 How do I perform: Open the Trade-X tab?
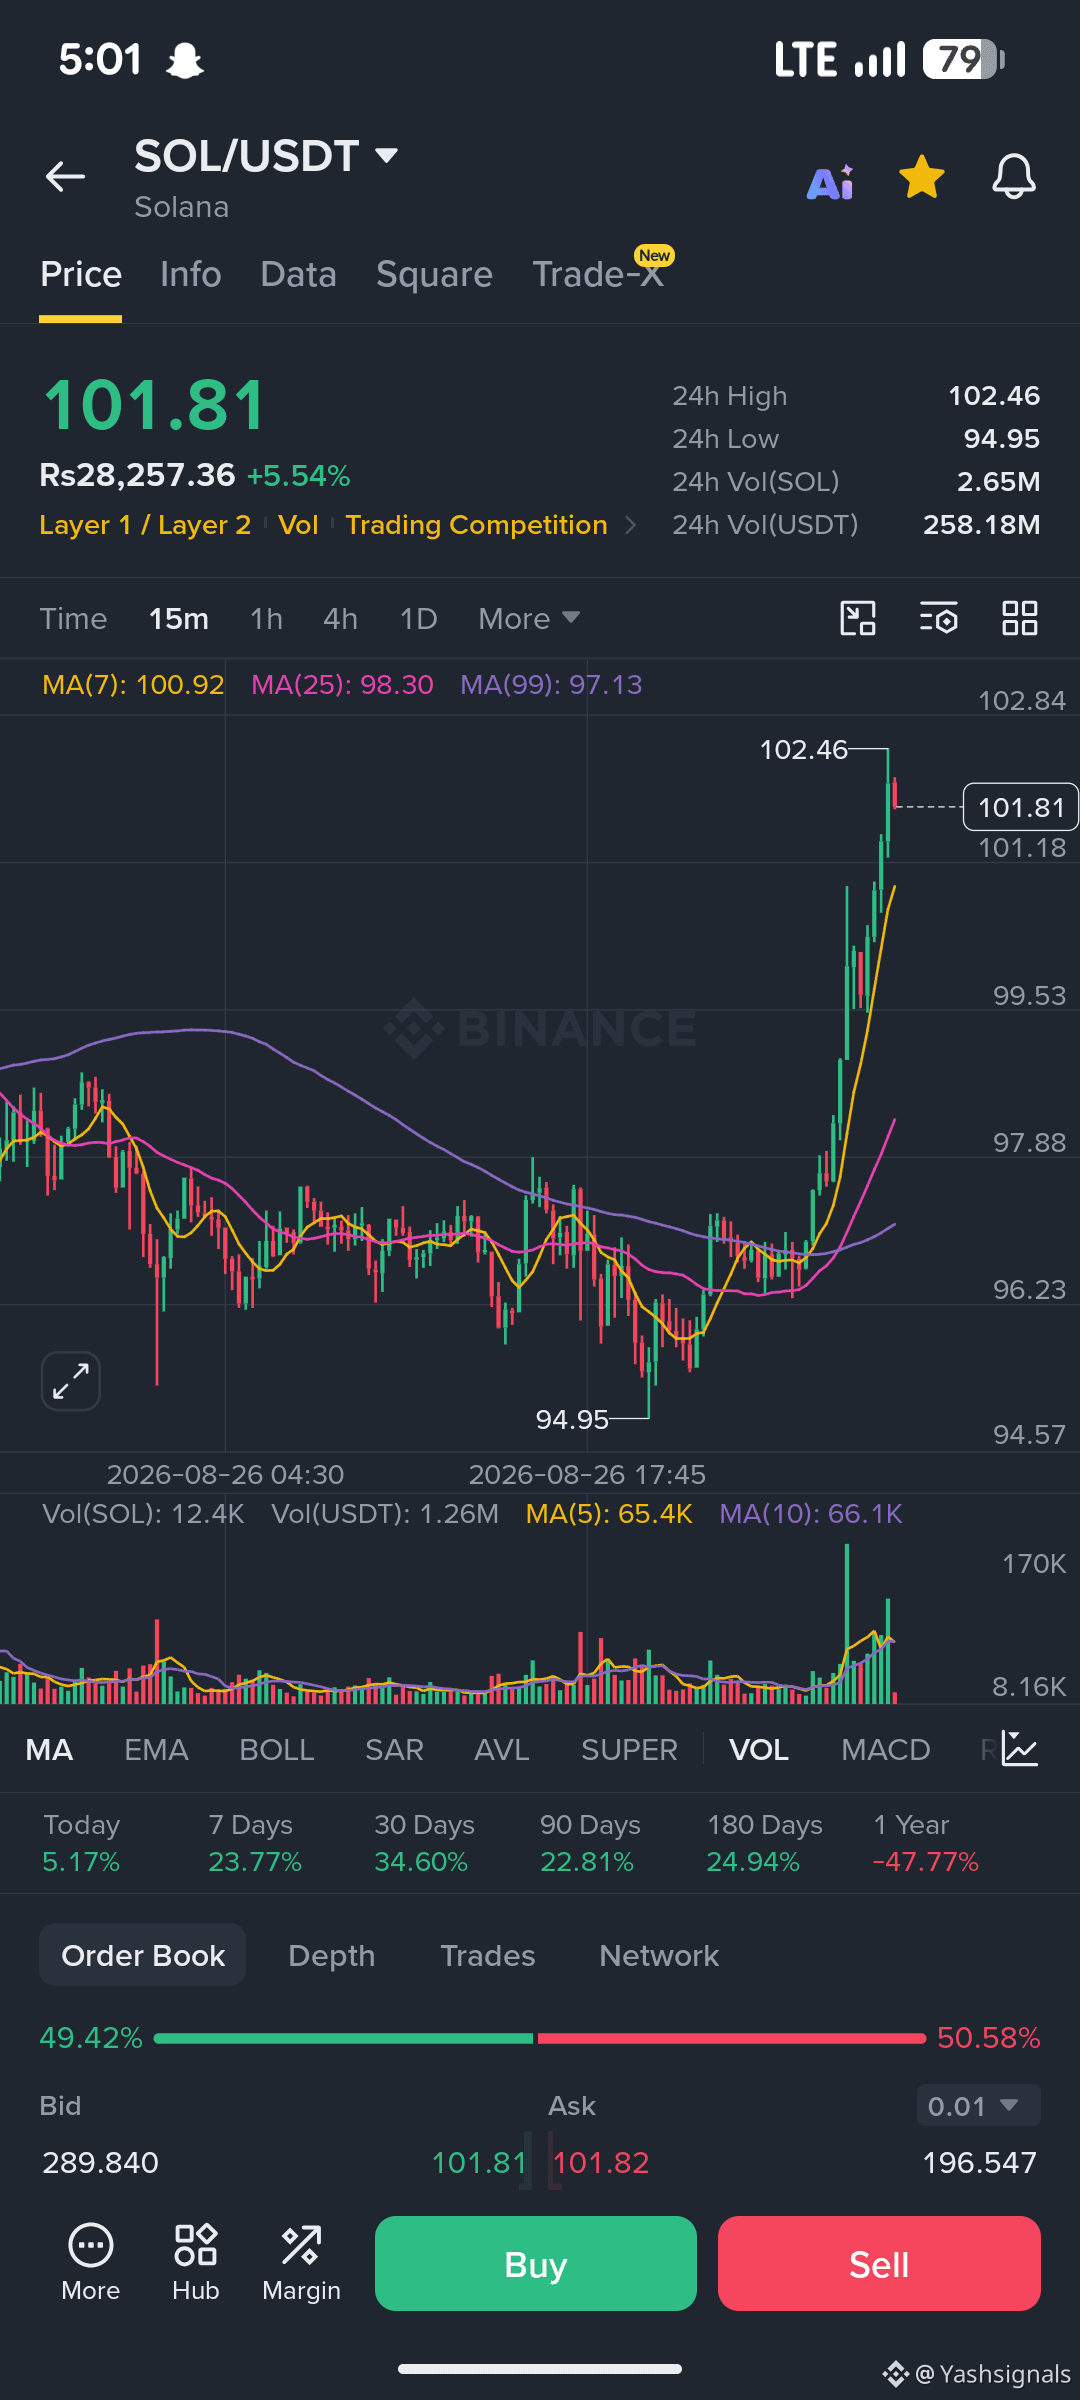click(x=598, y=274)
